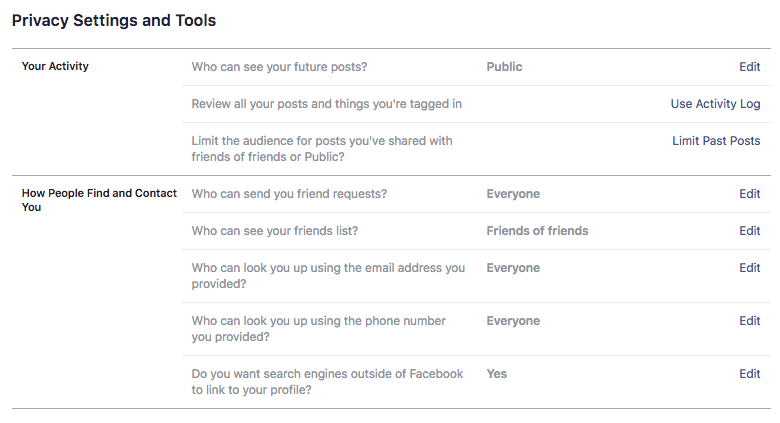Open the Use Activity Log link

click(x=715, y=104)
